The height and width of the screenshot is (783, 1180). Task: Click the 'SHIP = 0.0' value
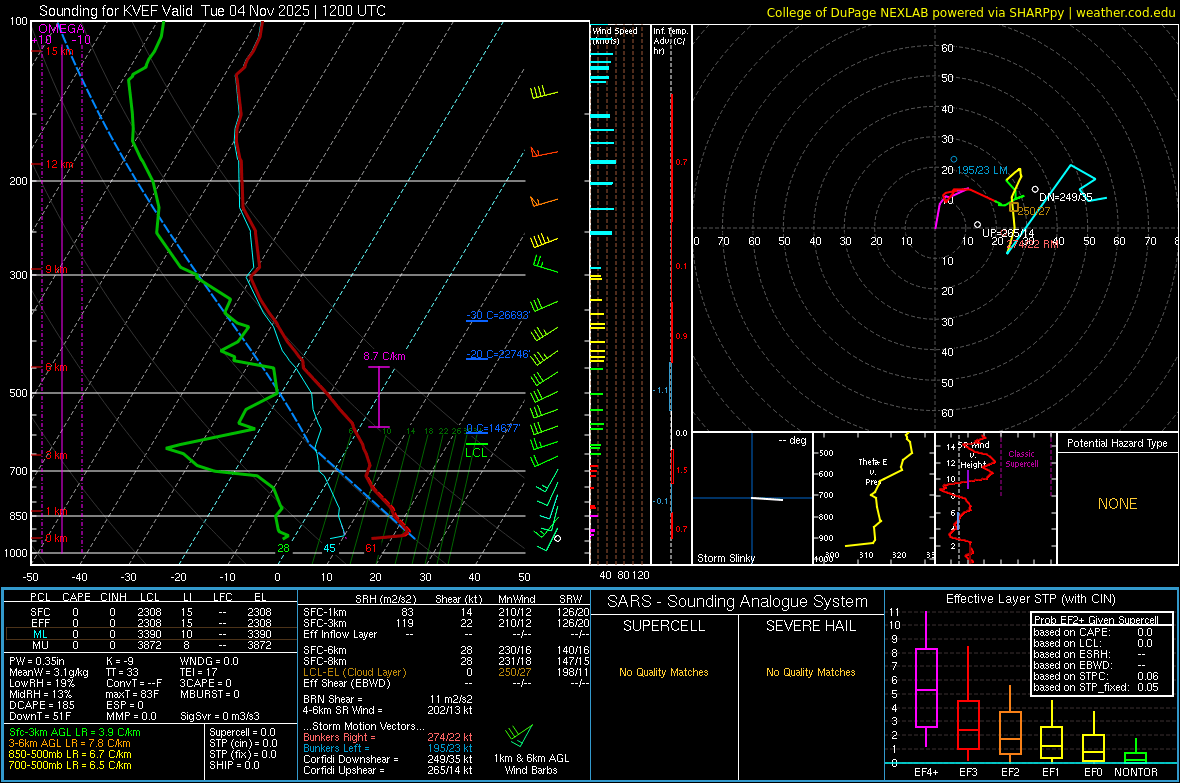click(234, 765)
